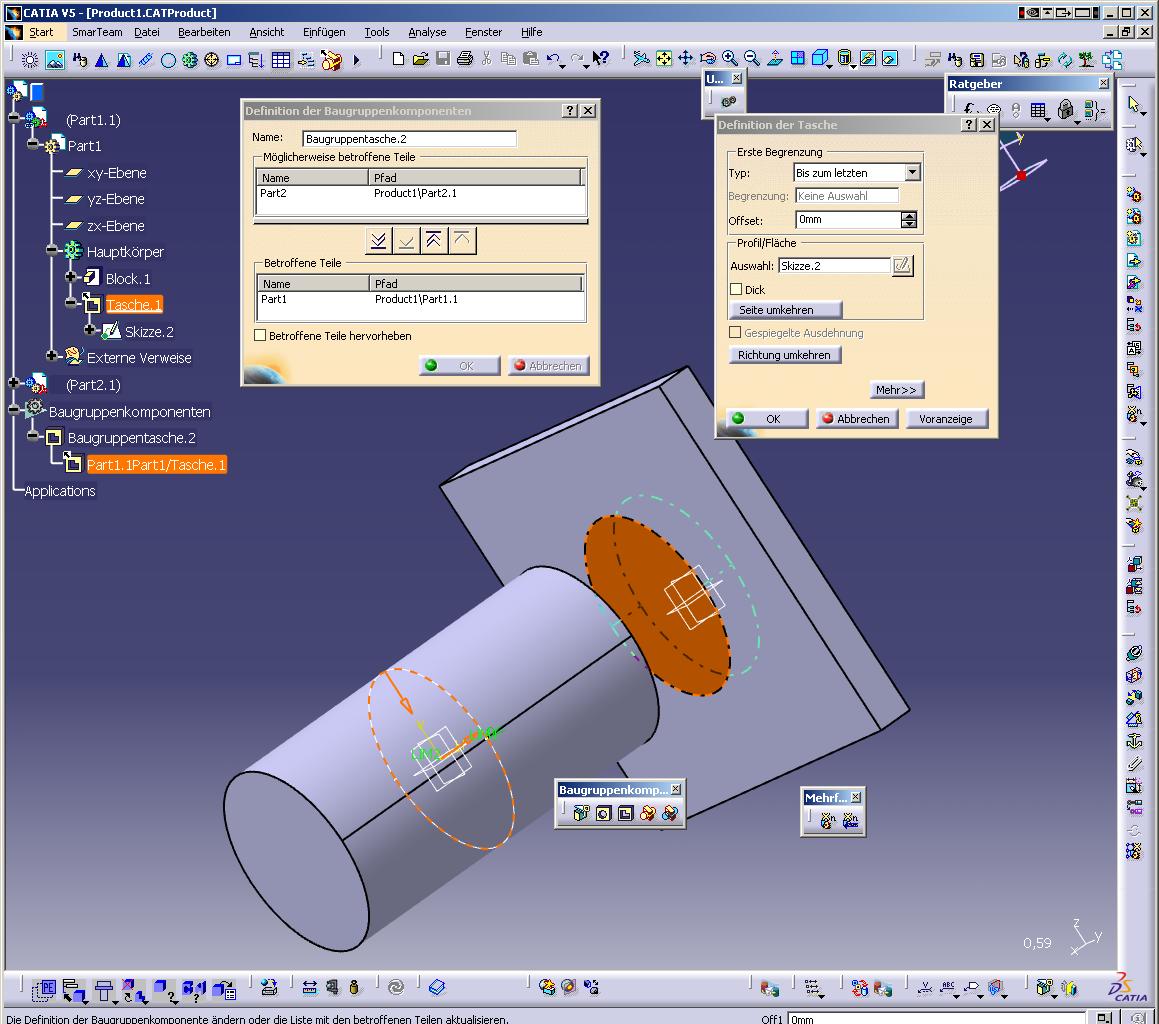Expand the (Part2.1) tree node
This screenshot has width=1159, height=1024.
13,382
